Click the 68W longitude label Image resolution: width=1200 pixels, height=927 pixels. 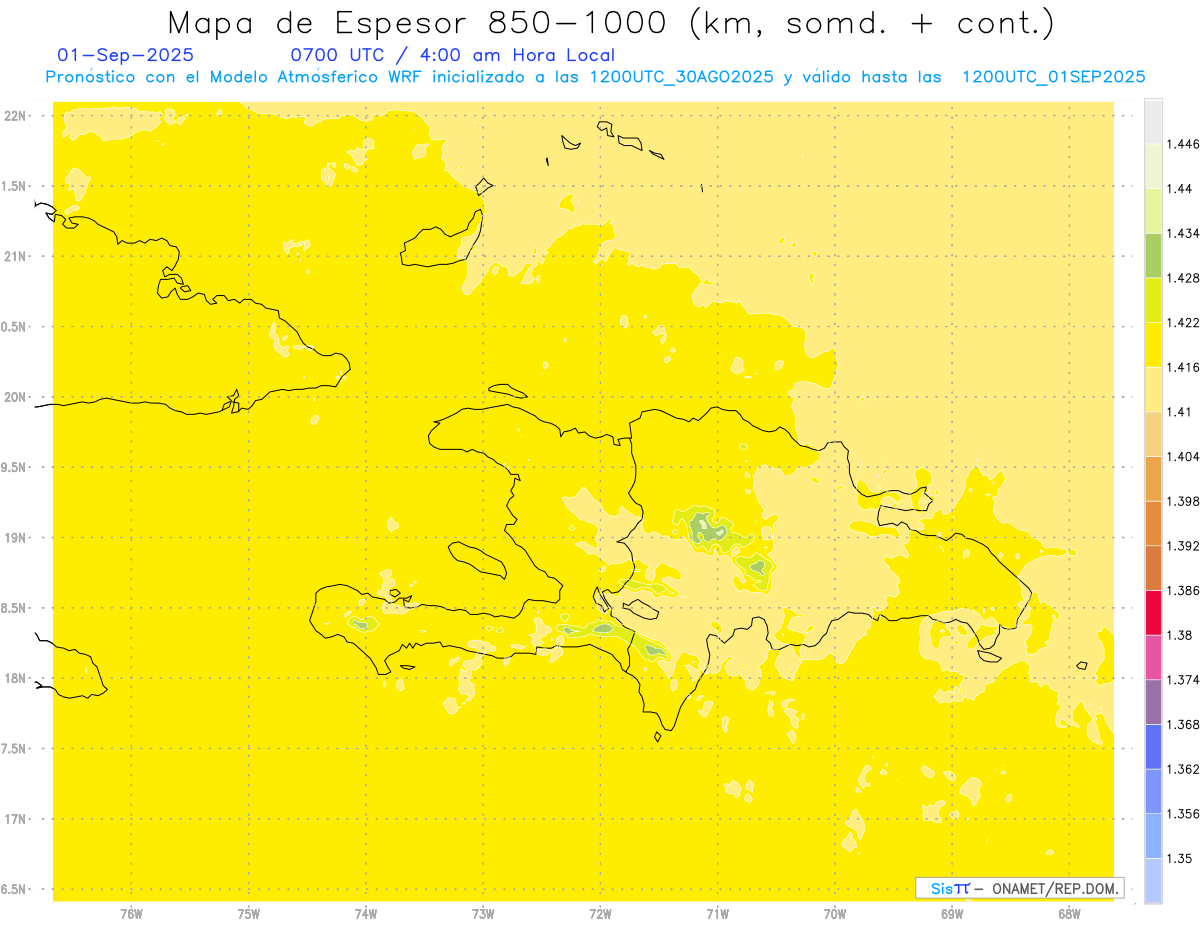pos(1069,914)
